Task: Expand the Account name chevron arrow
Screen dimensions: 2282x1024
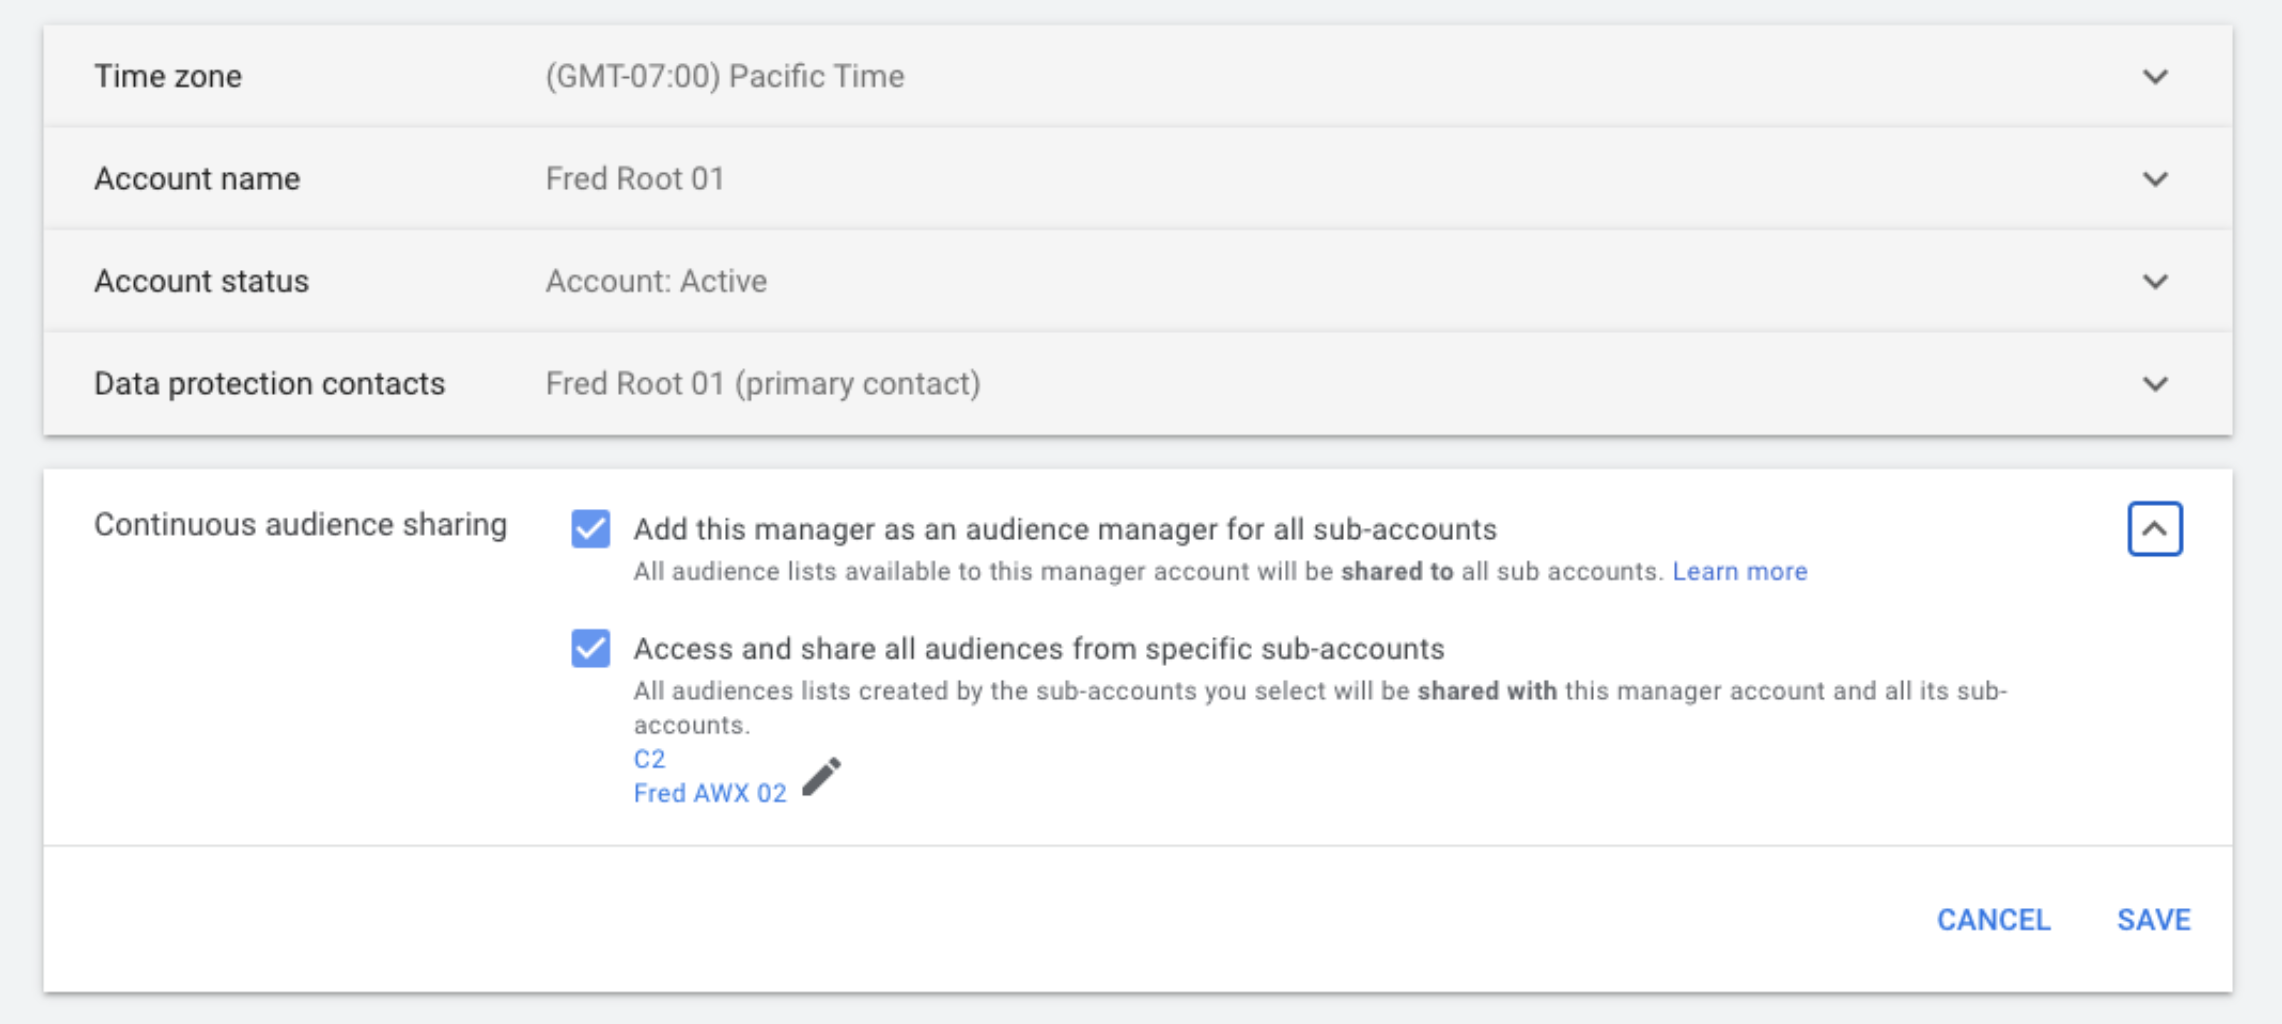Action: point(2155,179)
